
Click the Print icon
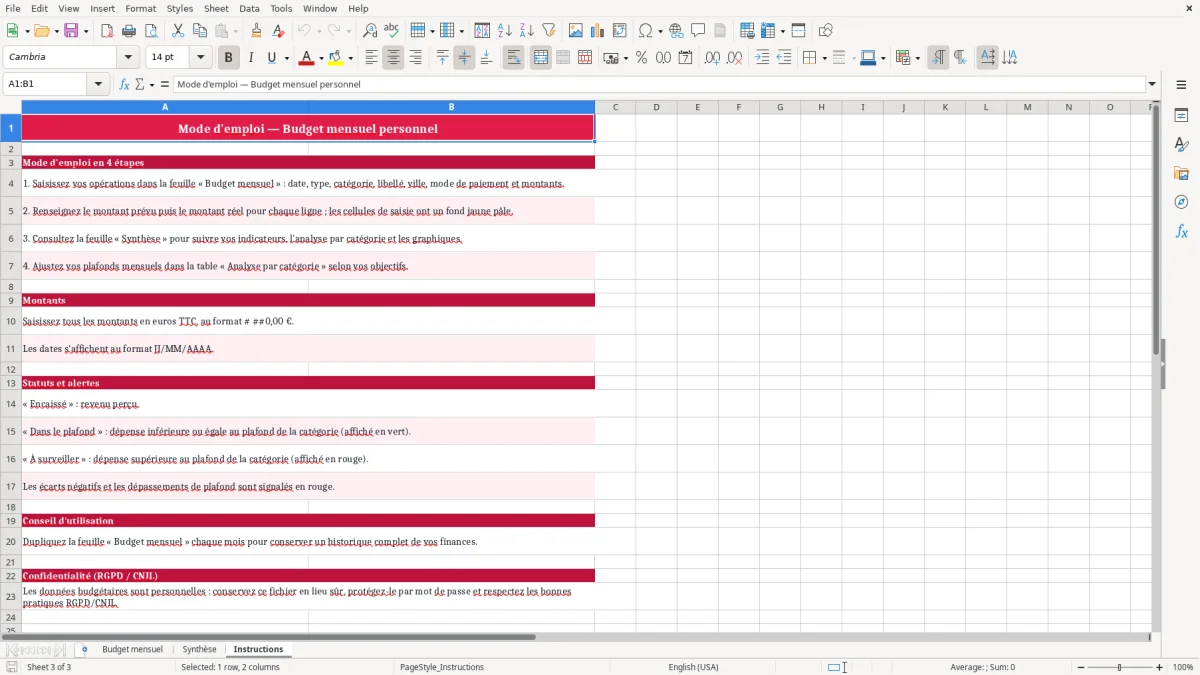click(129, 31)
